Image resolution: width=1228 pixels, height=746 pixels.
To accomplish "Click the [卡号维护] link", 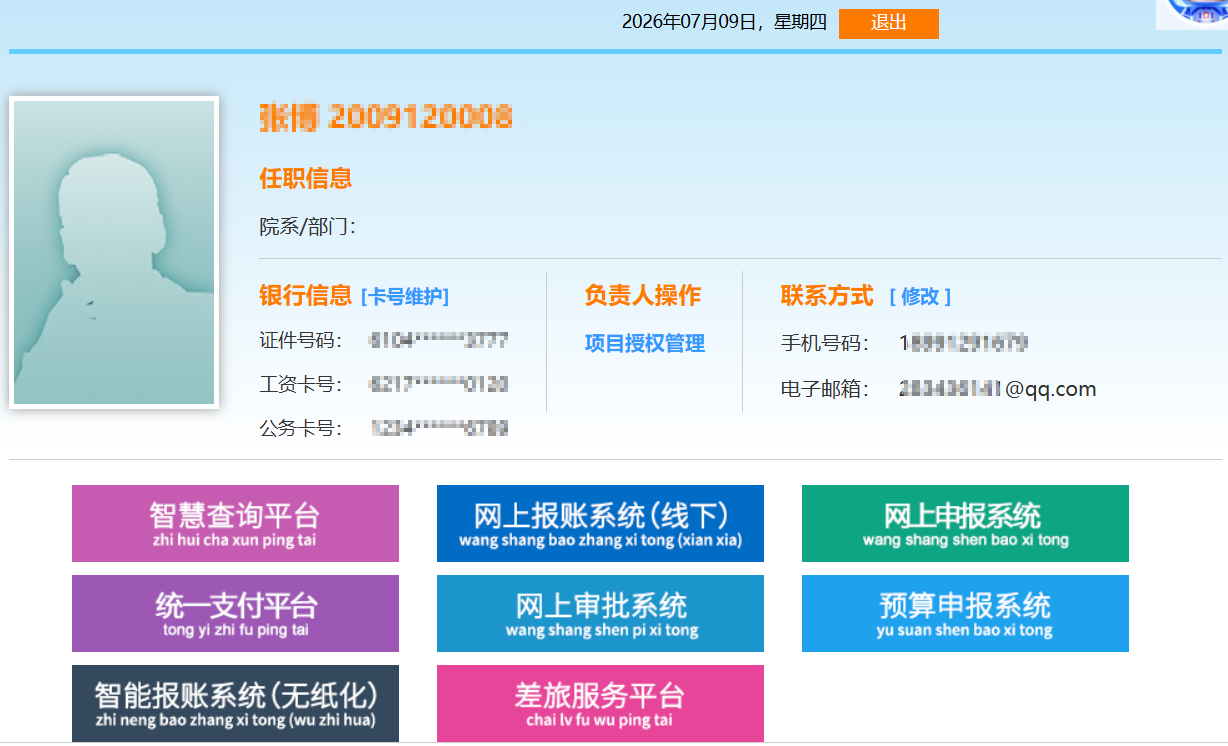I will tap(405, 297).
